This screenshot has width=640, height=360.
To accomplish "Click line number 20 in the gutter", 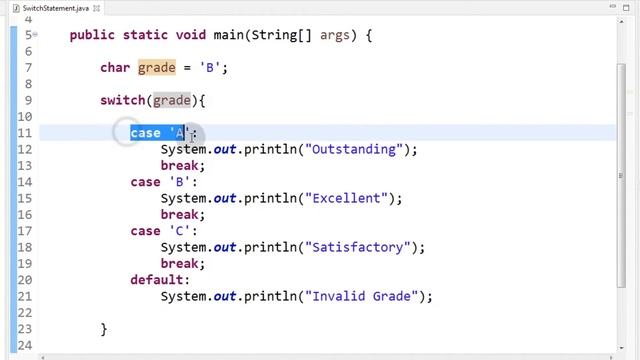I will 24,280.
